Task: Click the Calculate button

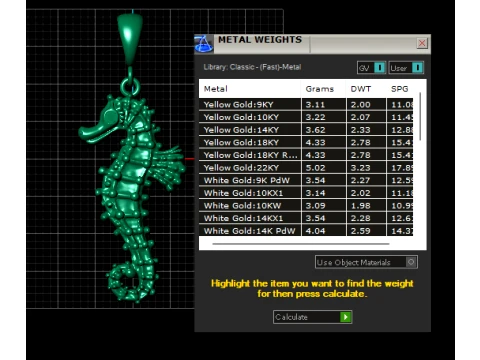Action: pos(312,317)
